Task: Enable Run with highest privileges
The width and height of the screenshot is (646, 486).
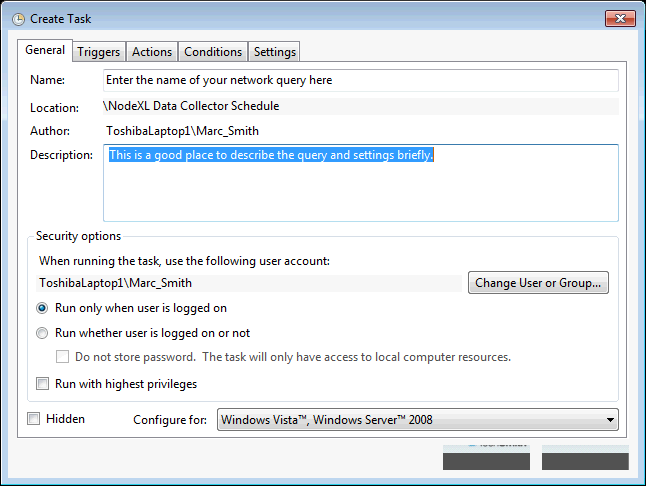Action: [43, 383]
